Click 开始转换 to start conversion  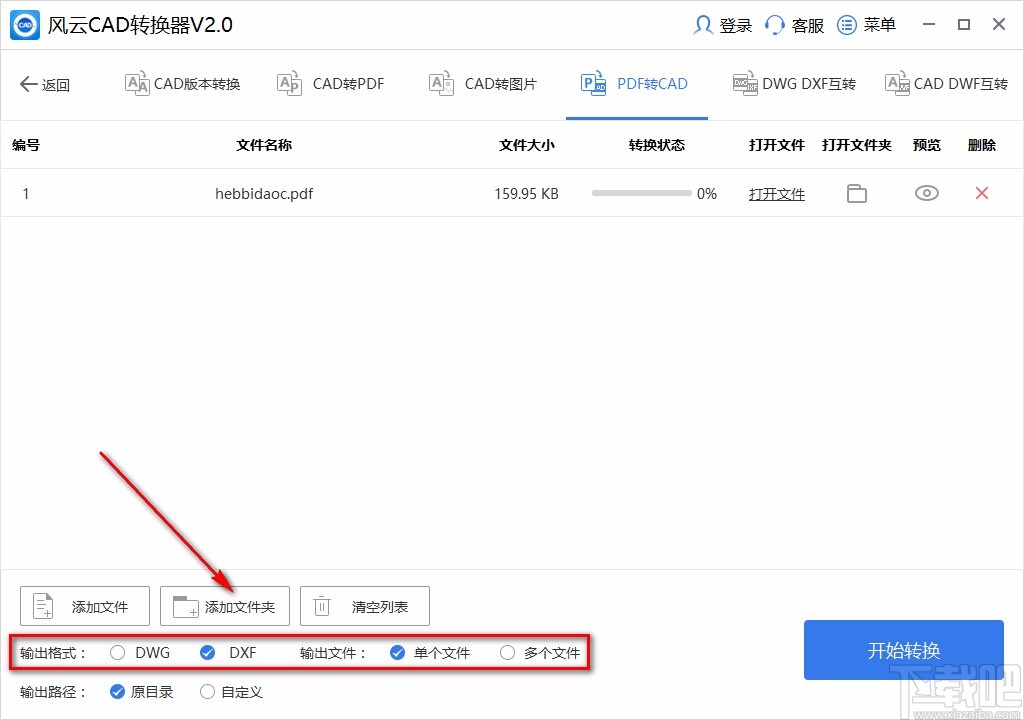[903, 649]
